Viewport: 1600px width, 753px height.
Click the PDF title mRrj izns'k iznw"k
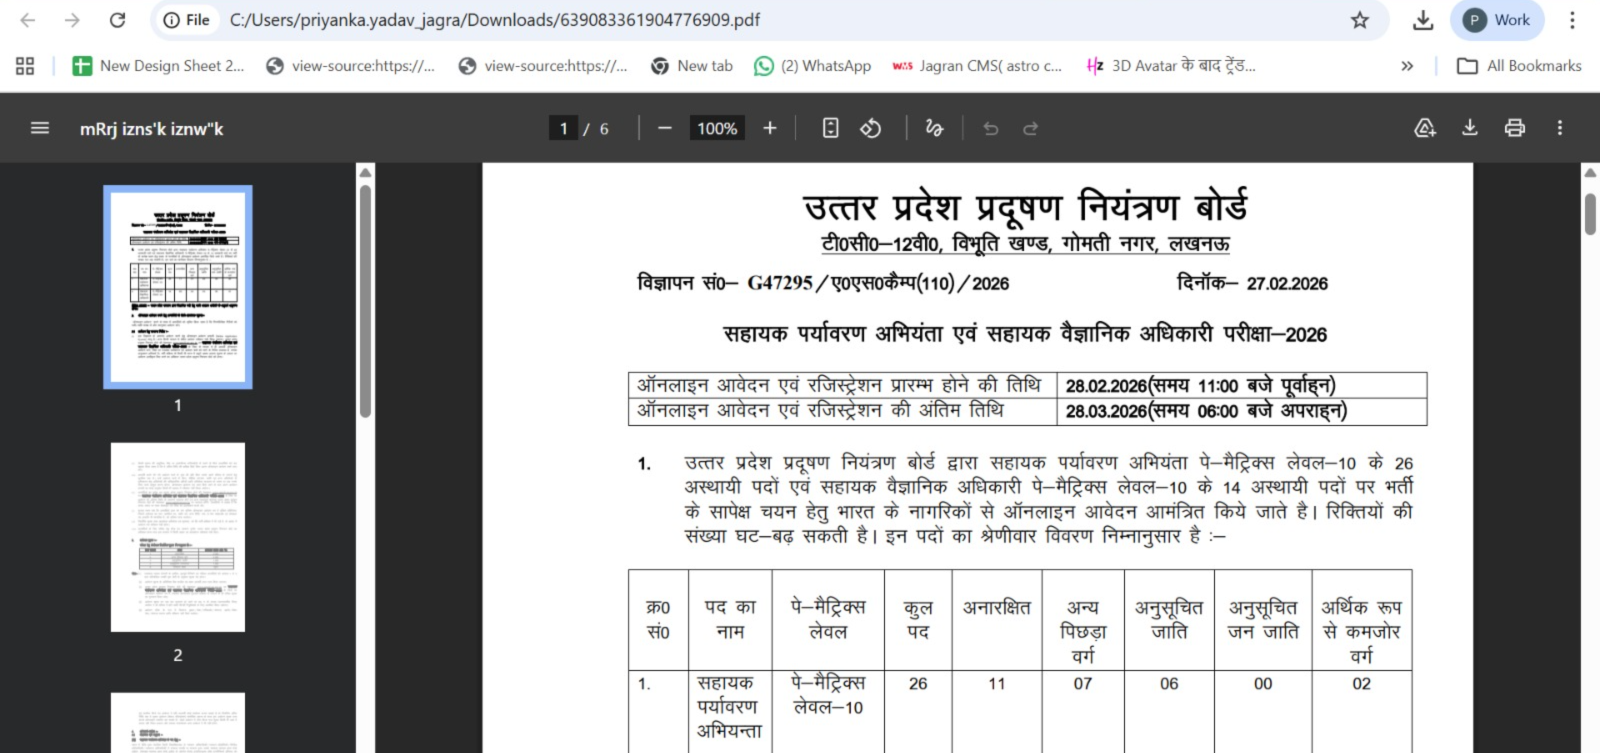(152, 129)
